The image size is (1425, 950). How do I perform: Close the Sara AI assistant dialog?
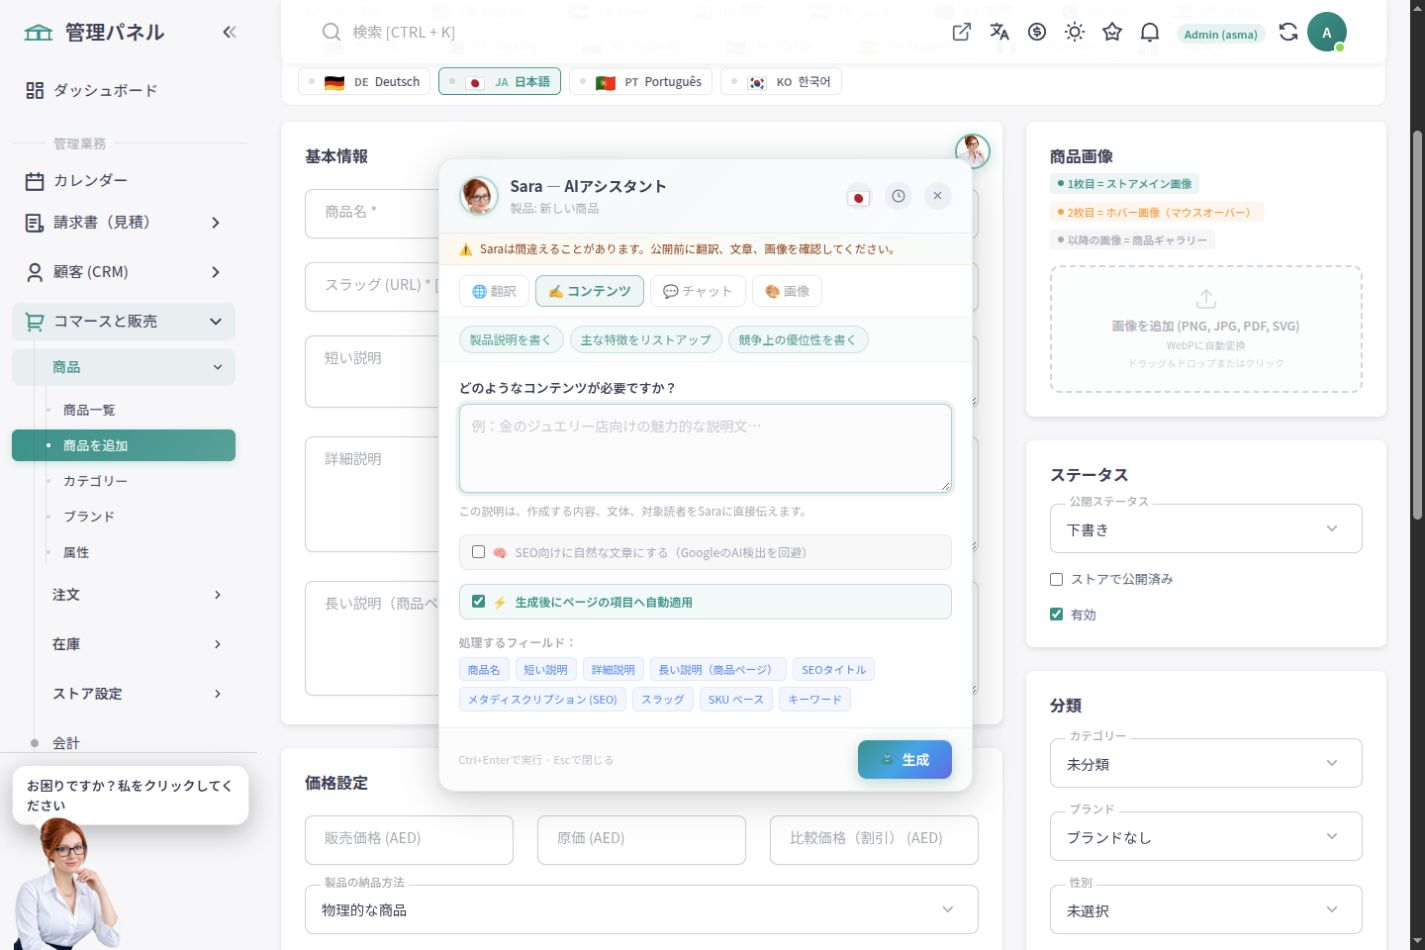tap(937, 196)
